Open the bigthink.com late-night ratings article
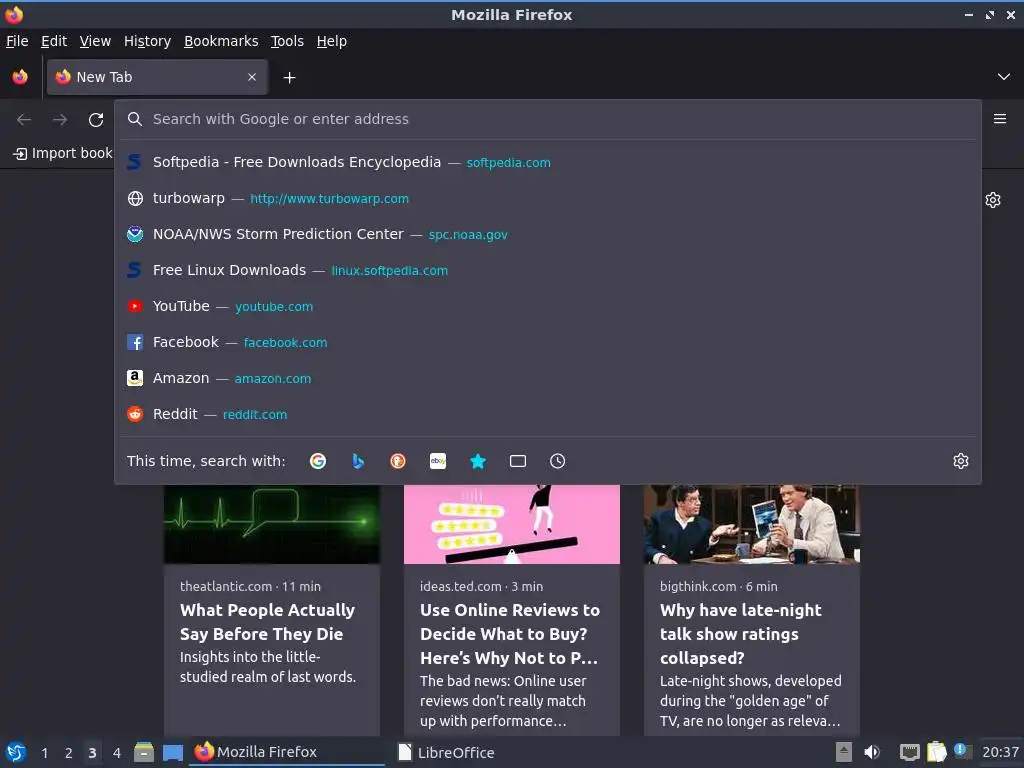Viewport: 1024px width, 768px height. (741, 634)
